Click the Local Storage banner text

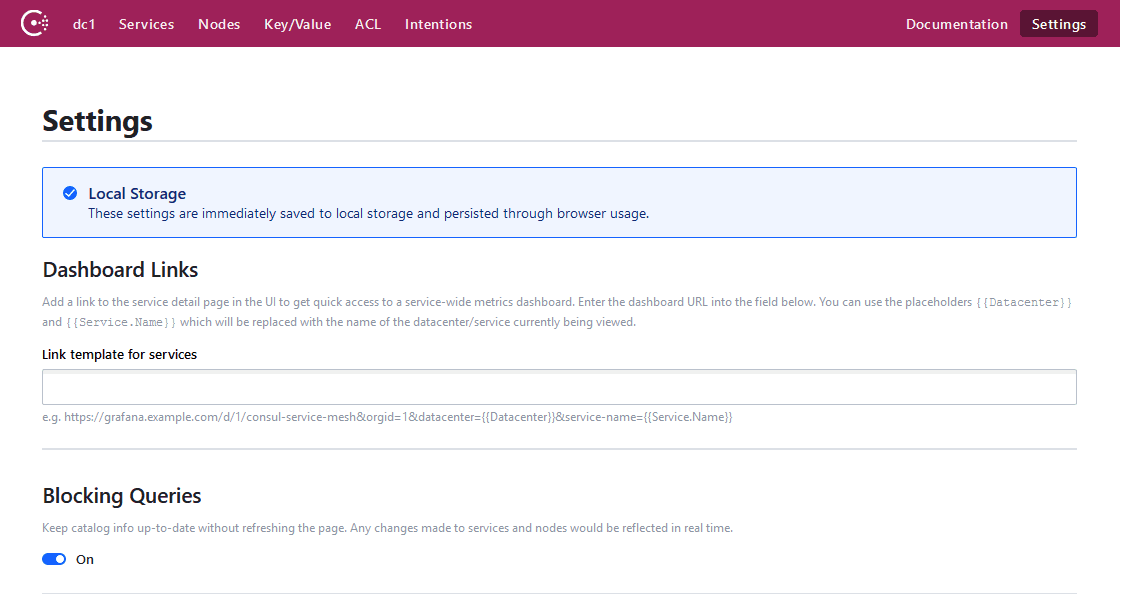click(137, 193)
